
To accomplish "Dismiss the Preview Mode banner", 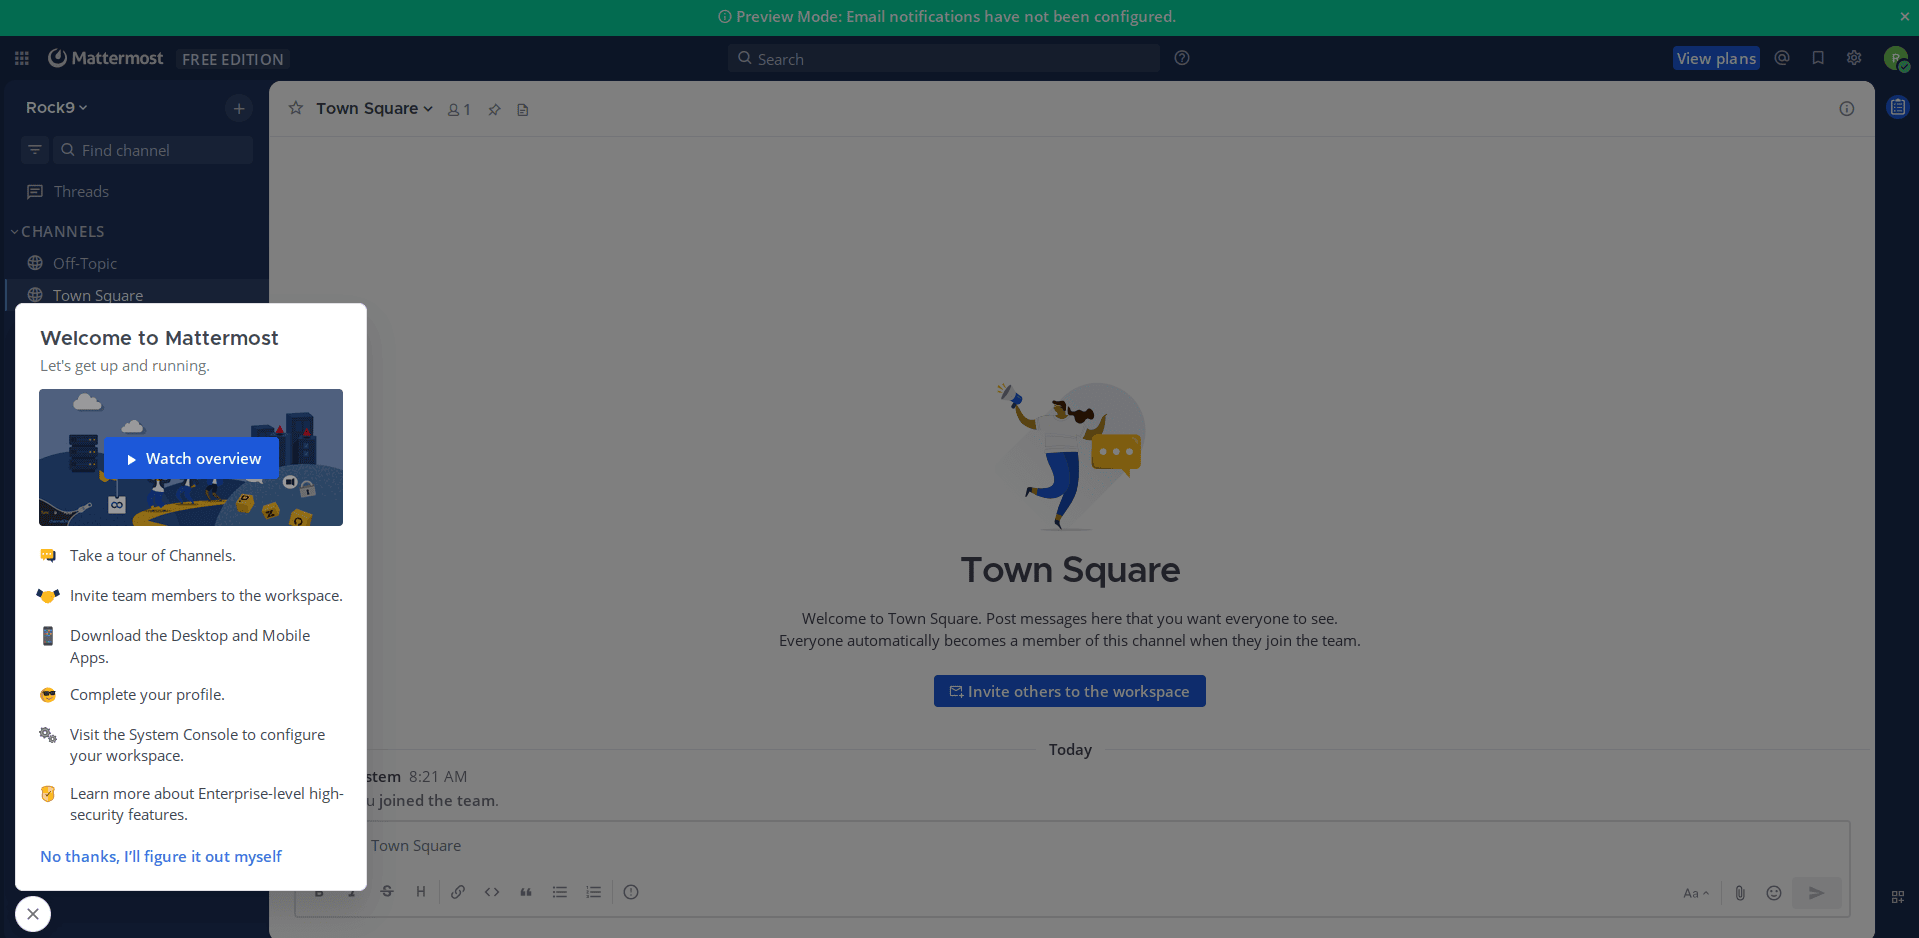I will click(x=1905, y=17).
